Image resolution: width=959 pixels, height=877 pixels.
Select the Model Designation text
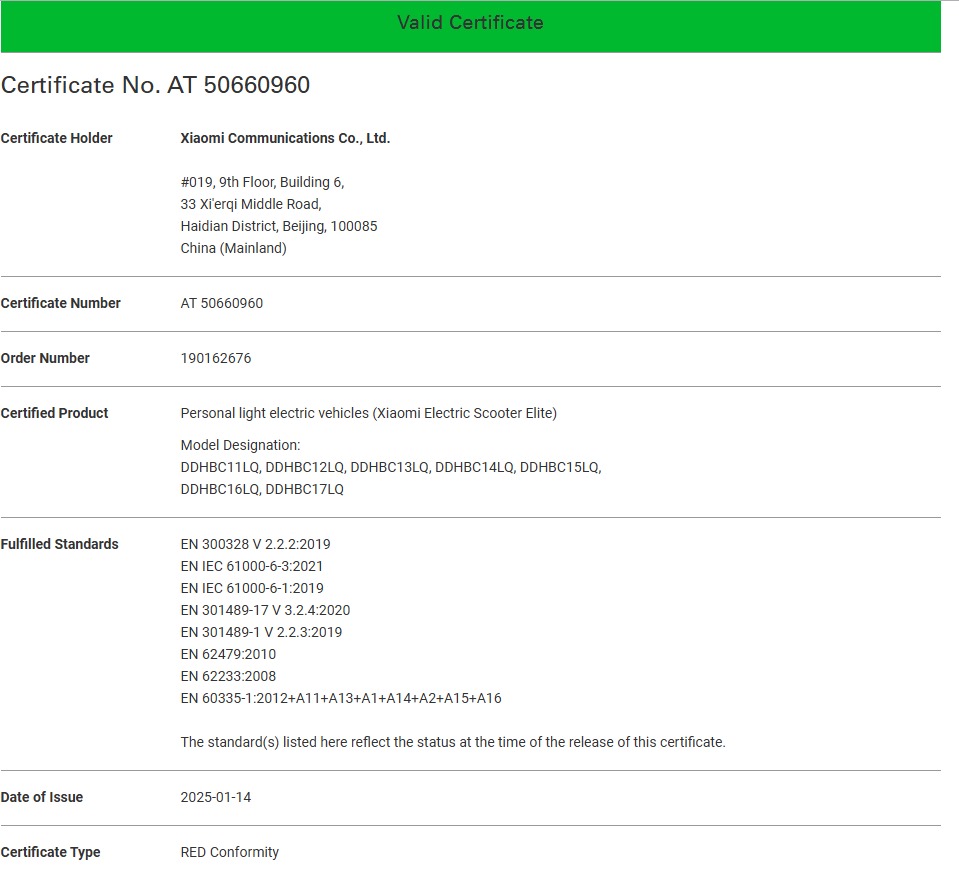click(x=240, y=445)
